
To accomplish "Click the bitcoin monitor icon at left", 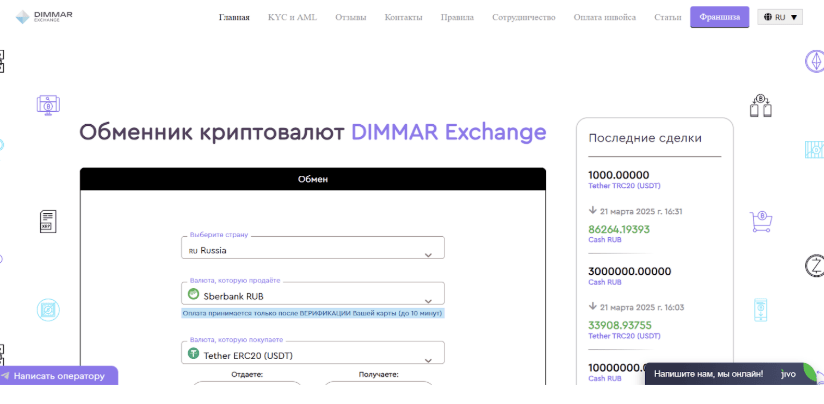I will 48,105.
